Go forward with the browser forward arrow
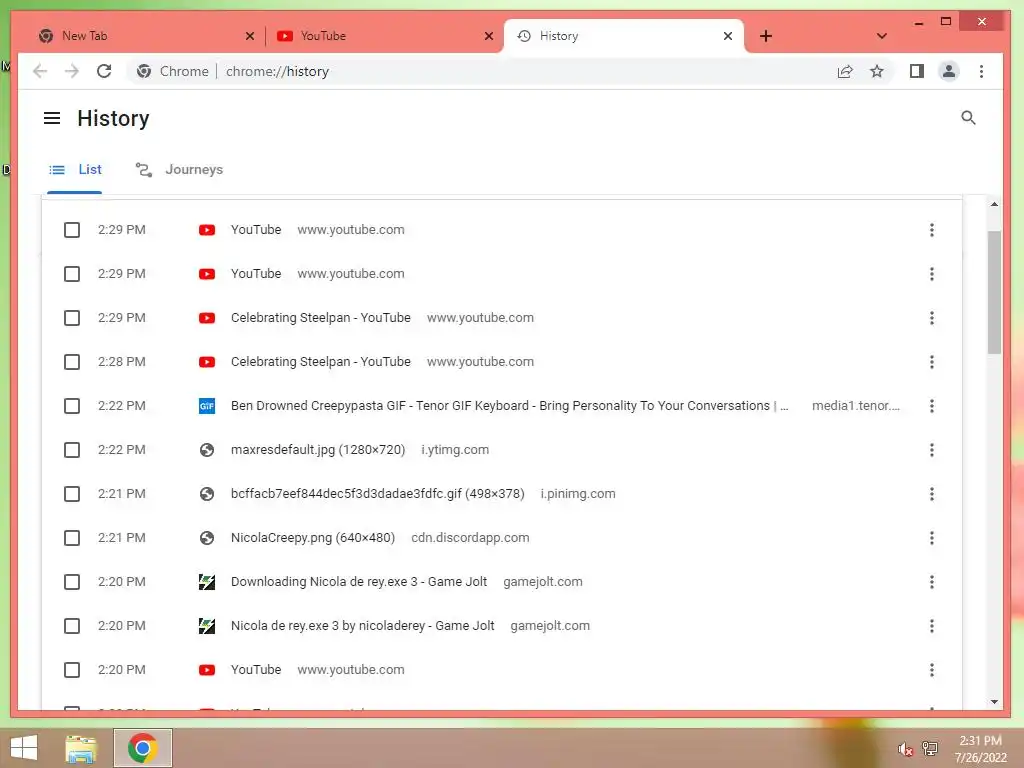Screen dimensions: 1024x768 (x=72, y=71)
